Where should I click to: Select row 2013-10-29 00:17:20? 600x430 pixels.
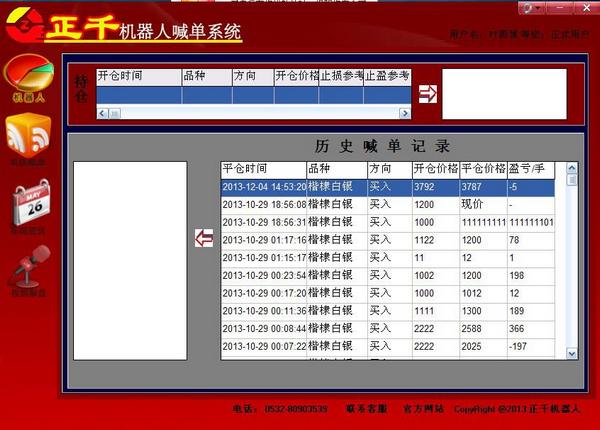coord(388,294)
